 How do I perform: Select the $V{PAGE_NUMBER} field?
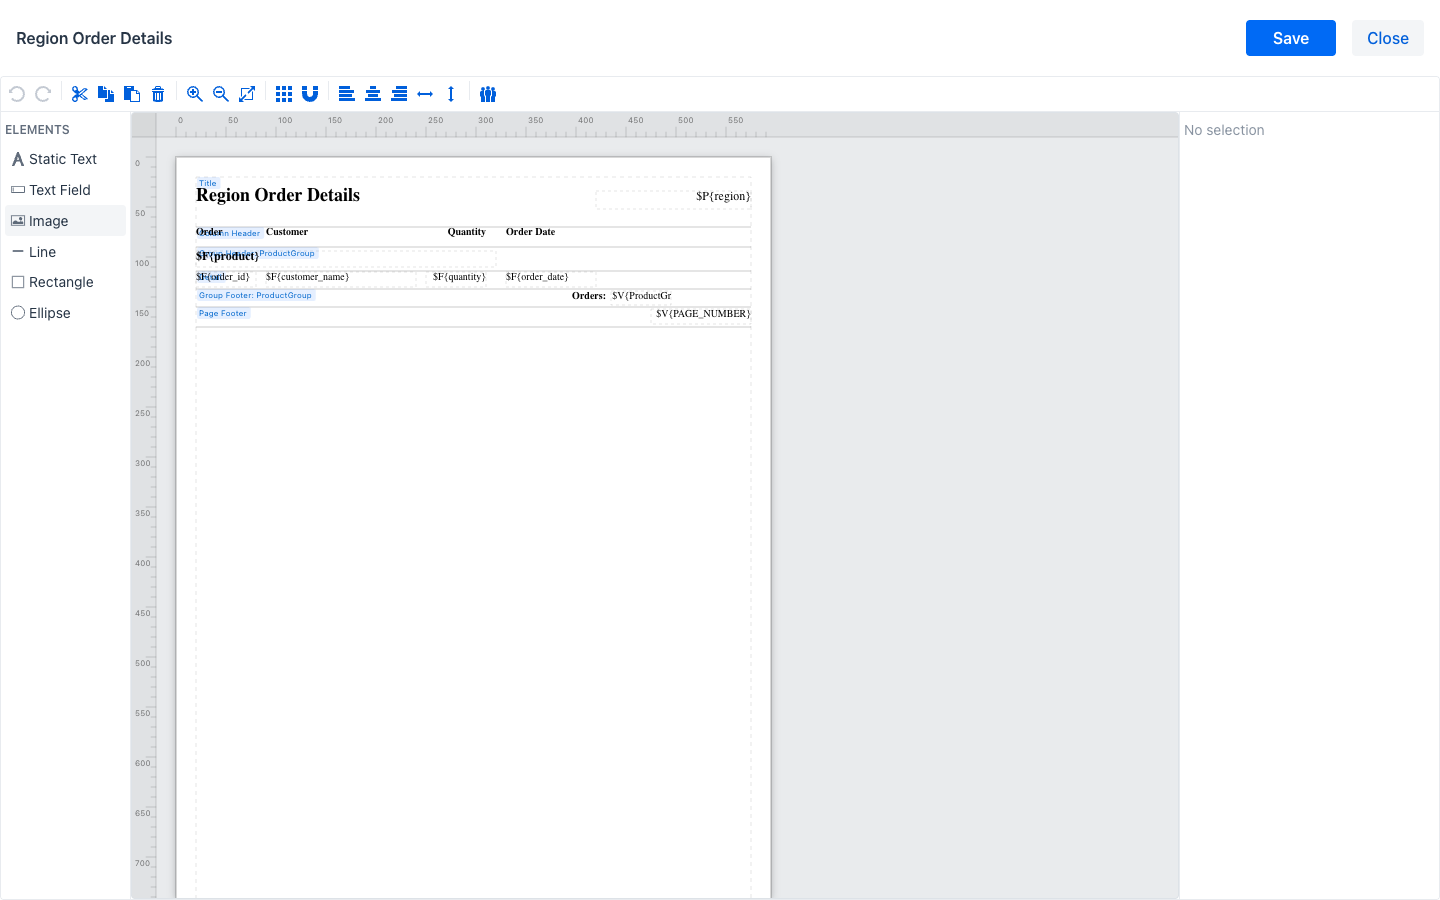[703, 314]
